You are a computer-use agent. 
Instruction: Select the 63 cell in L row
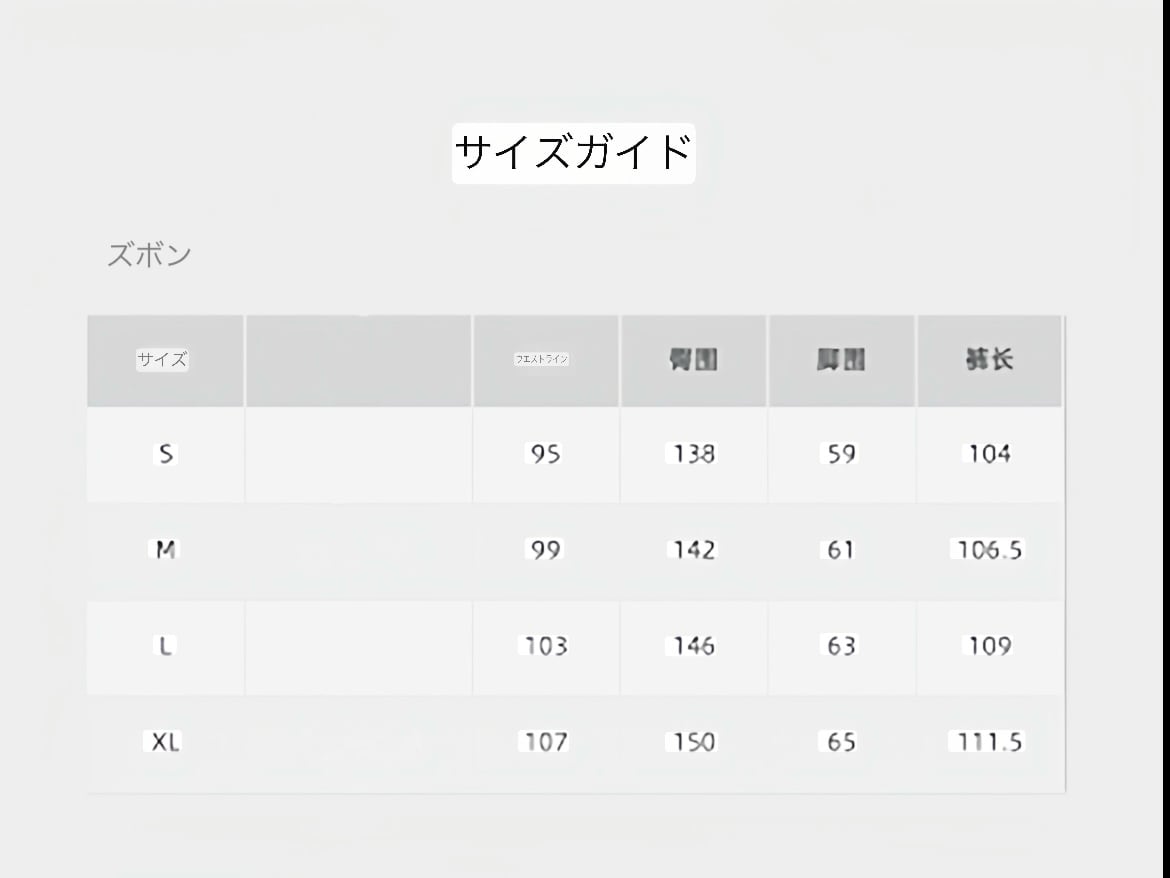click(x=841, y=646)
